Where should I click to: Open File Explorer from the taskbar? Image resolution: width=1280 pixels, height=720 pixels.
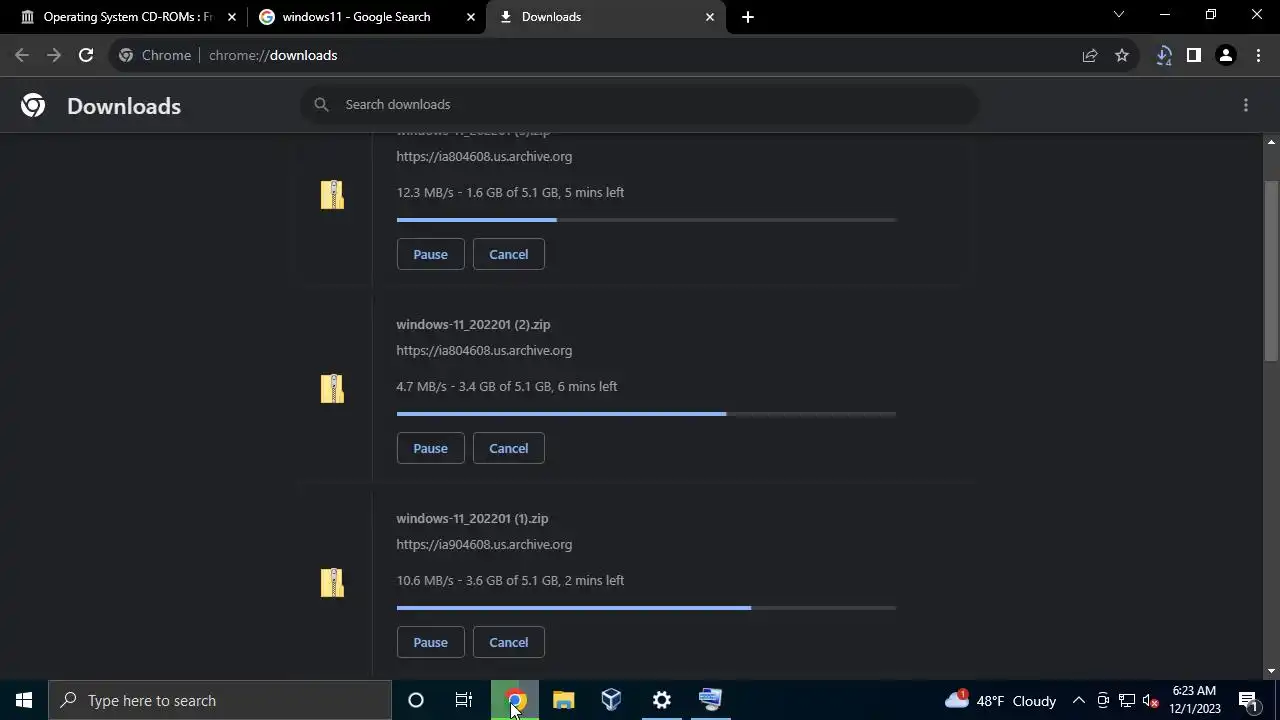(563, 700)
